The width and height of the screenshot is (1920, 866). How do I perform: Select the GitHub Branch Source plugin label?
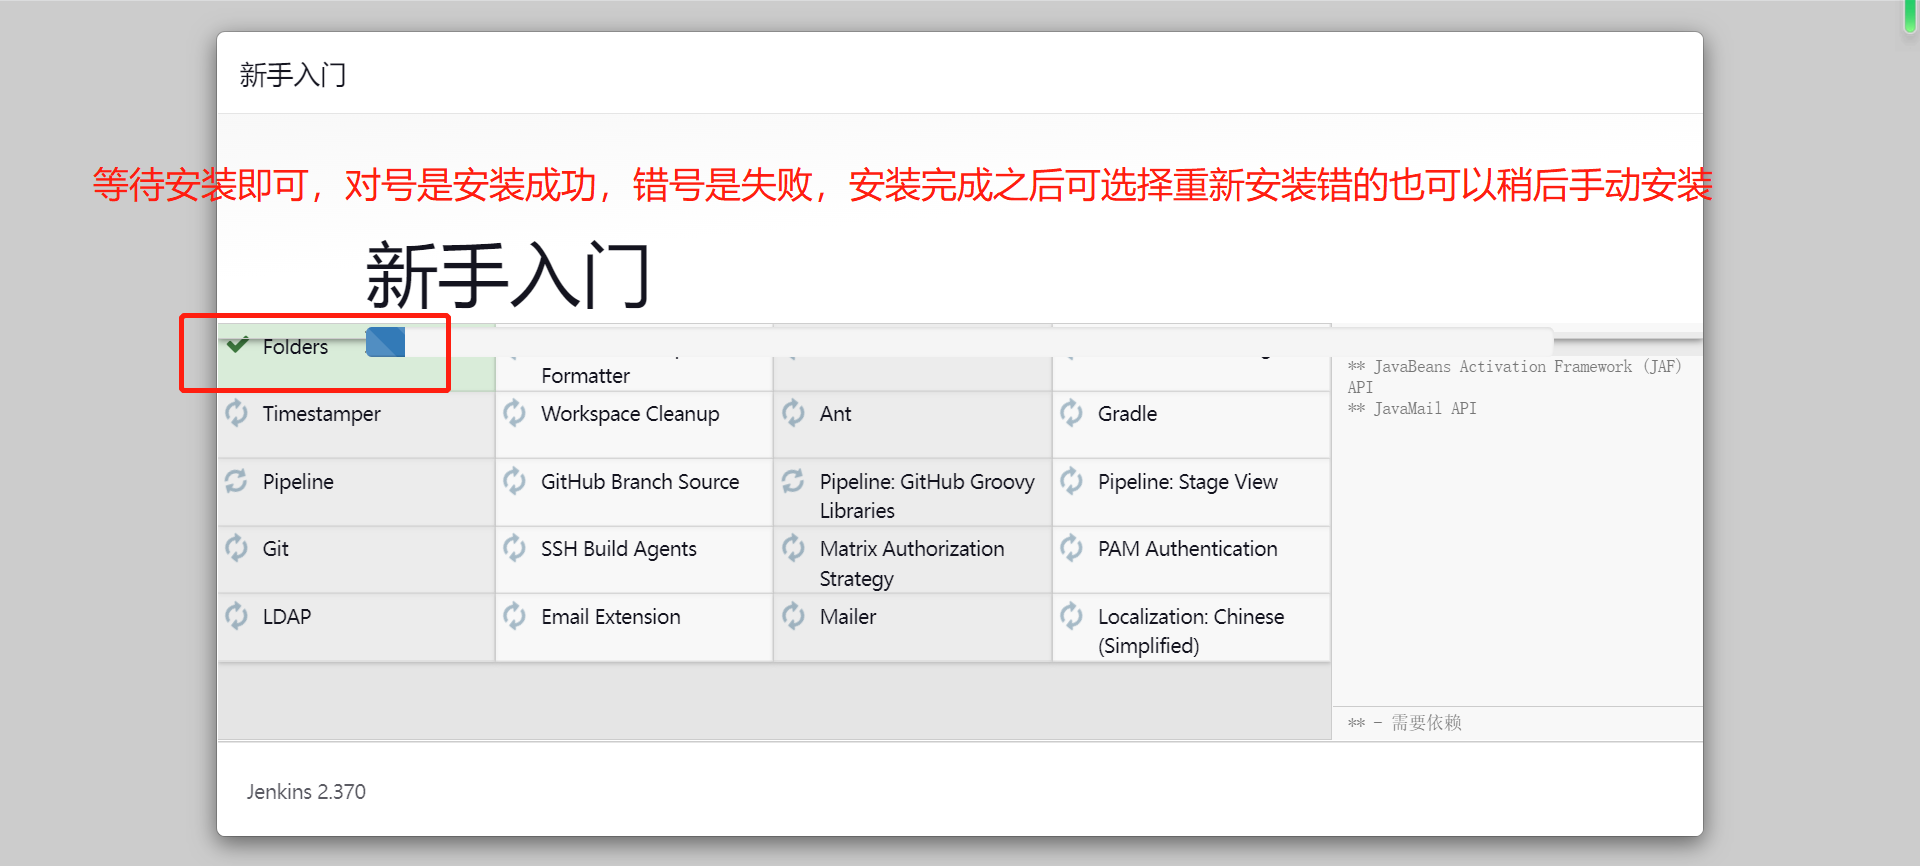point(640,482)
